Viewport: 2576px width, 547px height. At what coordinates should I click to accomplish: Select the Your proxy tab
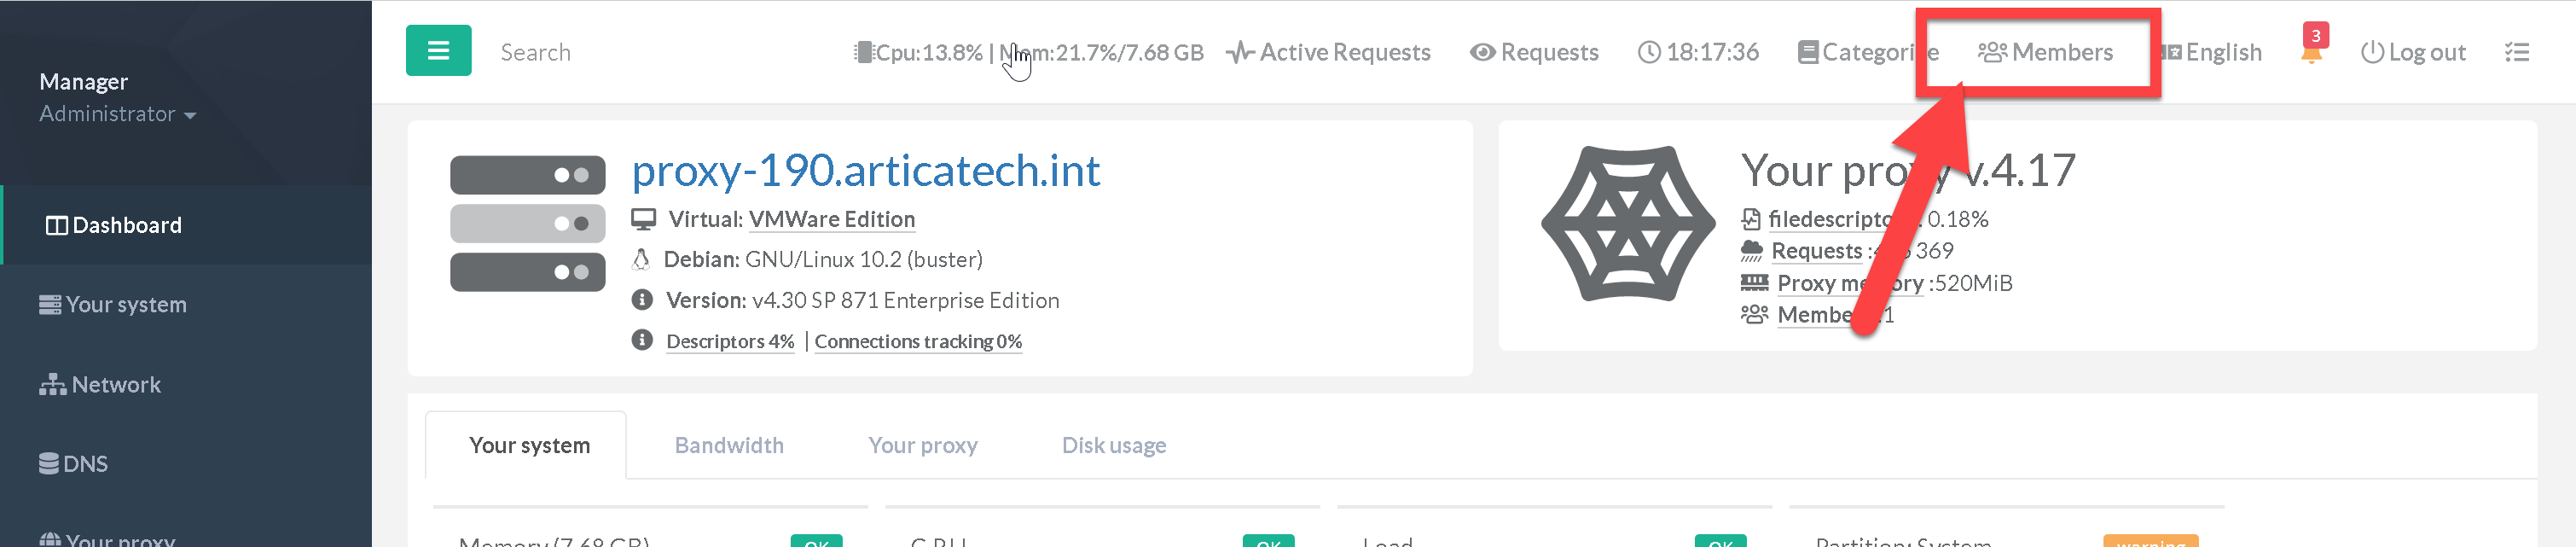pyautogui.click(x=922, y=445)
